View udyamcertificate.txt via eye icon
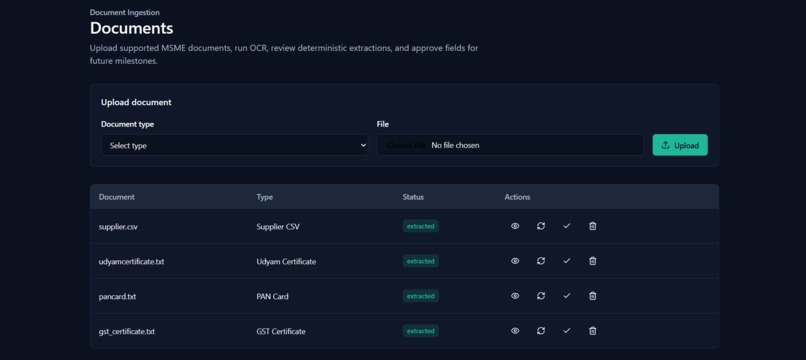Viewport: 806px width, 360px height. [515, 261]
